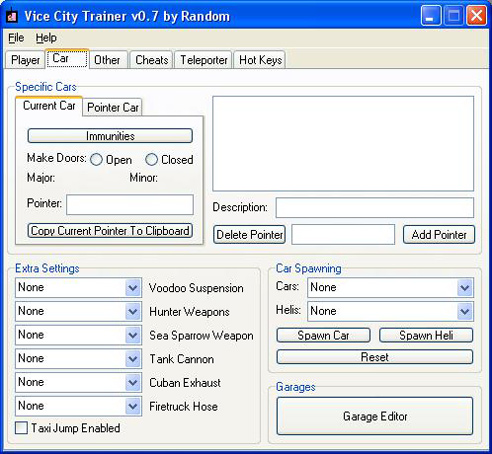Viewport: 492px width, 454px height.
Task: Click the Immunities button
Action: pyautogui.click(x=110, y=136)
